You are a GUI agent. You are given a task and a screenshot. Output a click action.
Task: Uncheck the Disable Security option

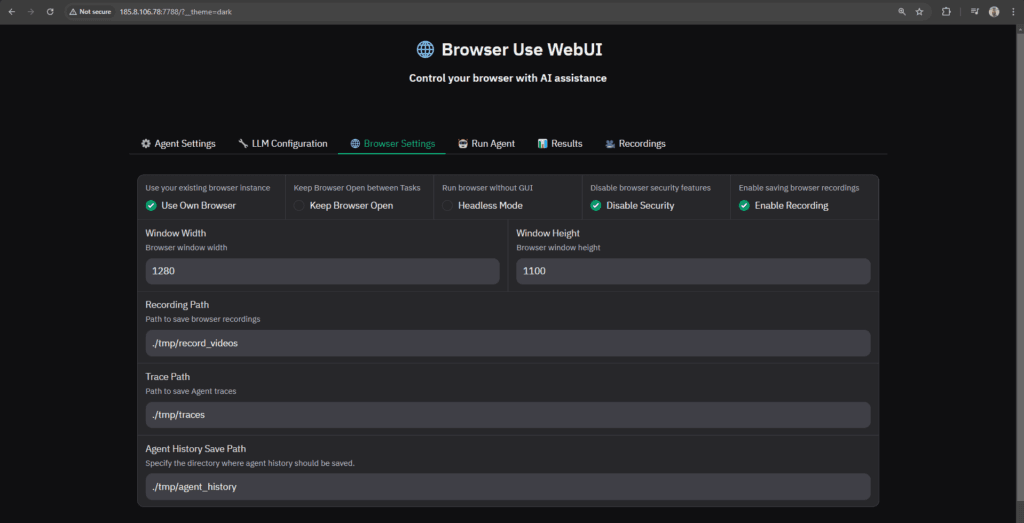(596, 205)
